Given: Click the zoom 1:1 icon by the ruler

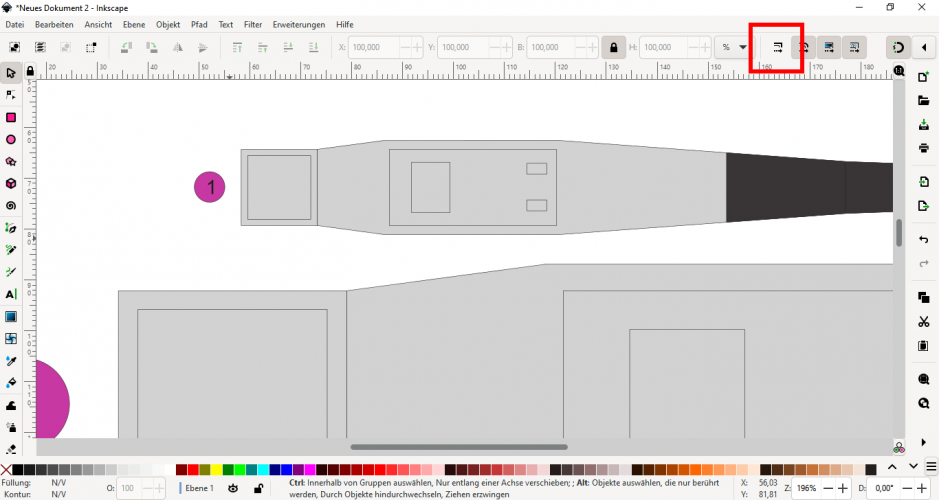Looking at the screenshot, I should point(899,71).
